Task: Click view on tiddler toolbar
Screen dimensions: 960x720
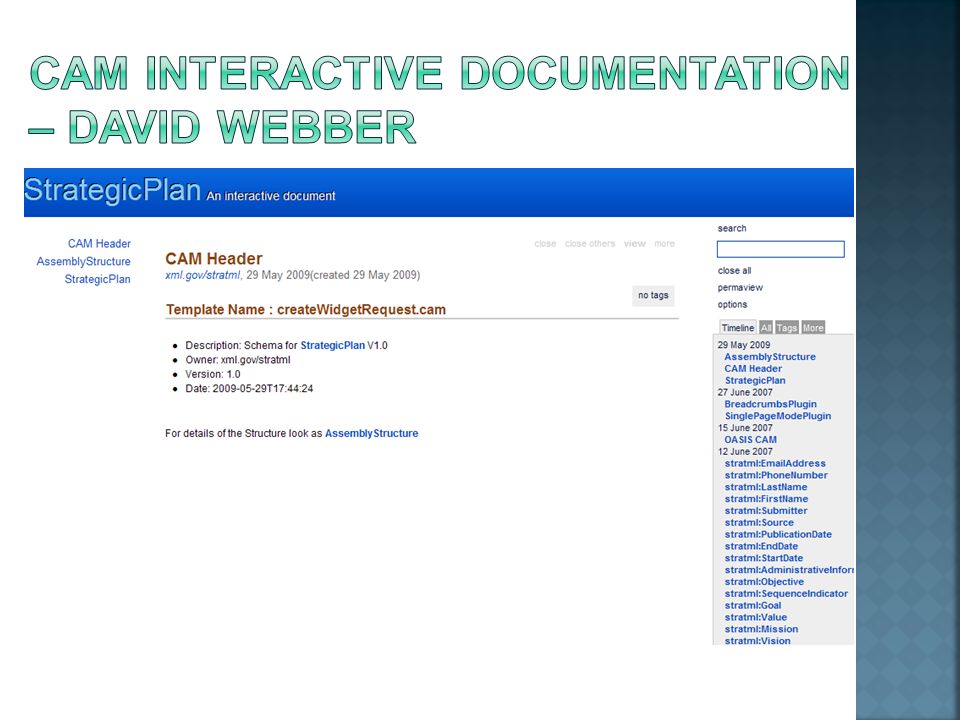Action: coord(634,244)
